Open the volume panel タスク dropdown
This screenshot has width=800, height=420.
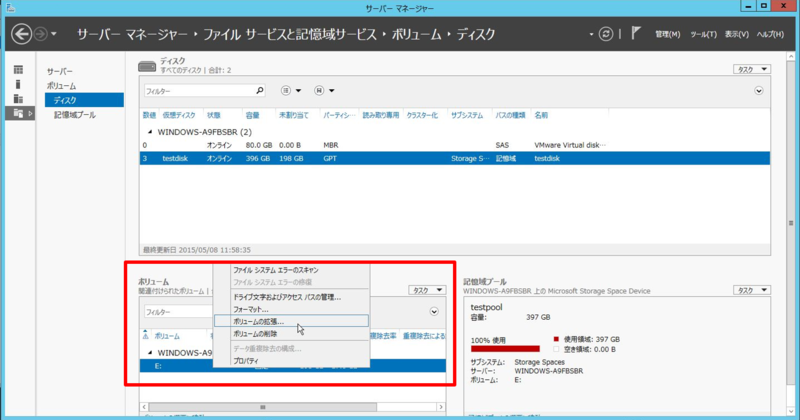[x=427, y=290]
